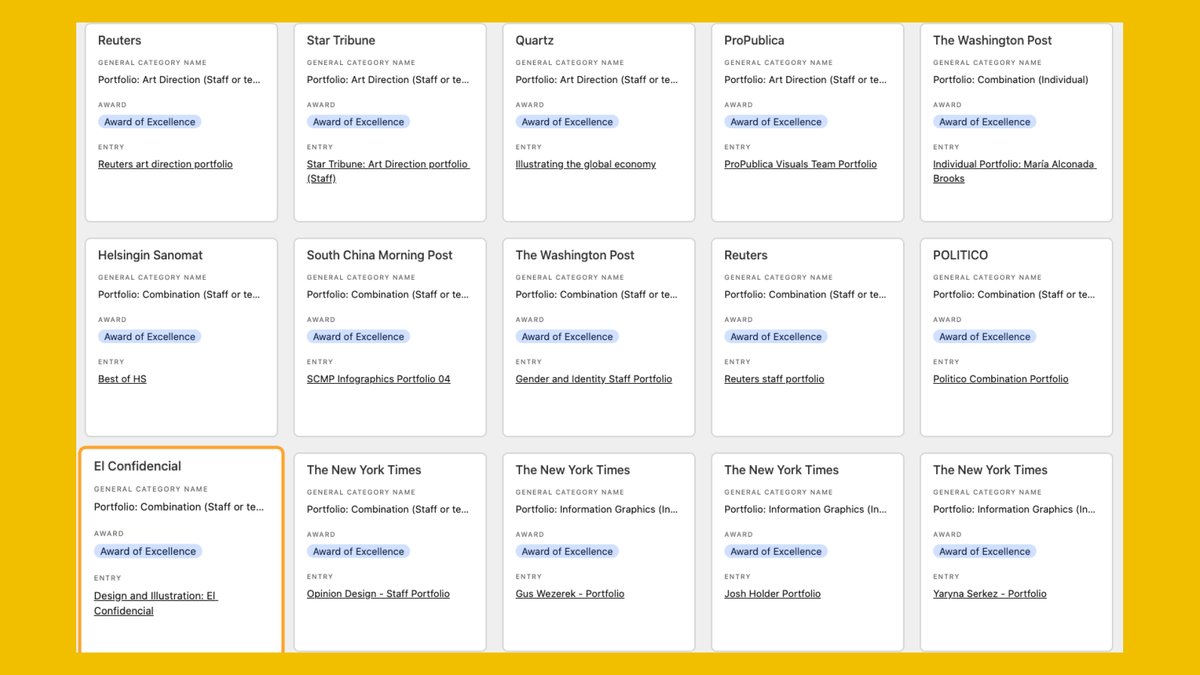Click Award of Excellence badge in Star Tribune card
1200x675 pixels.
pyautogui.click(x=358, y=122)
